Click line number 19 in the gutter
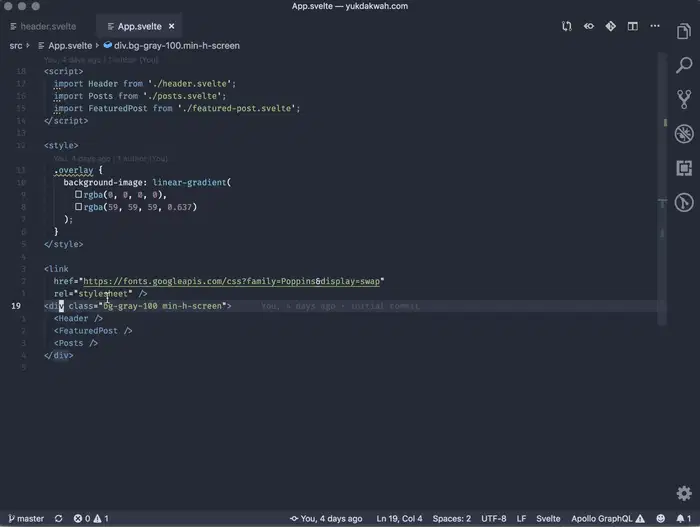Image resolution: width=700 pixels, height=527 pixels. (16, 306)
